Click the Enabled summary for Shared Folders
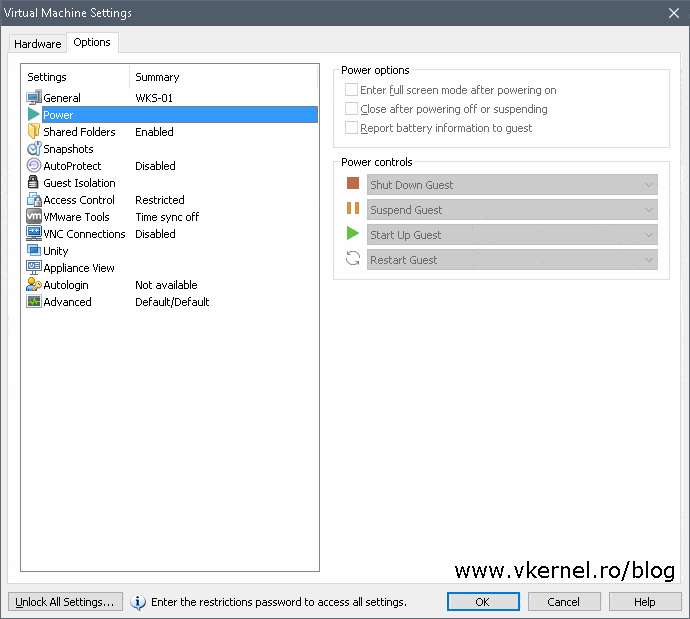Image resolution: width=690 pixels, height=619 pixels. click(x=154, y=132)
